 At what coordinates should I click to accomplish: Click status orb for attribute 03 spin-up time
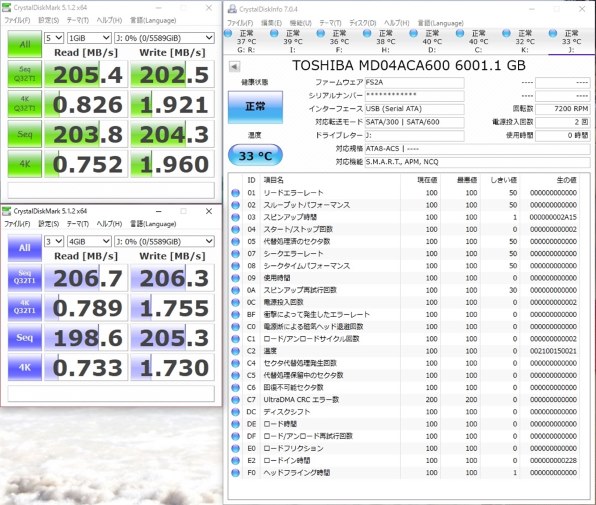point(236,217)
